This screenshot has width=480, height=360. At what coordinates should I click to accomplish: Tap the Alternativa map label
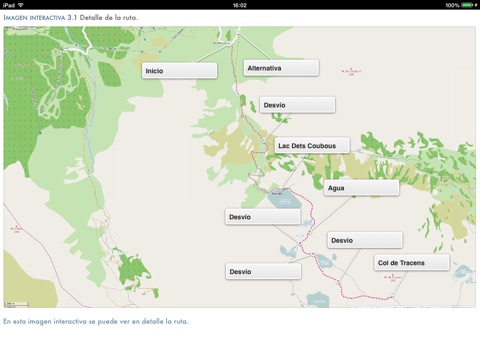281,68
